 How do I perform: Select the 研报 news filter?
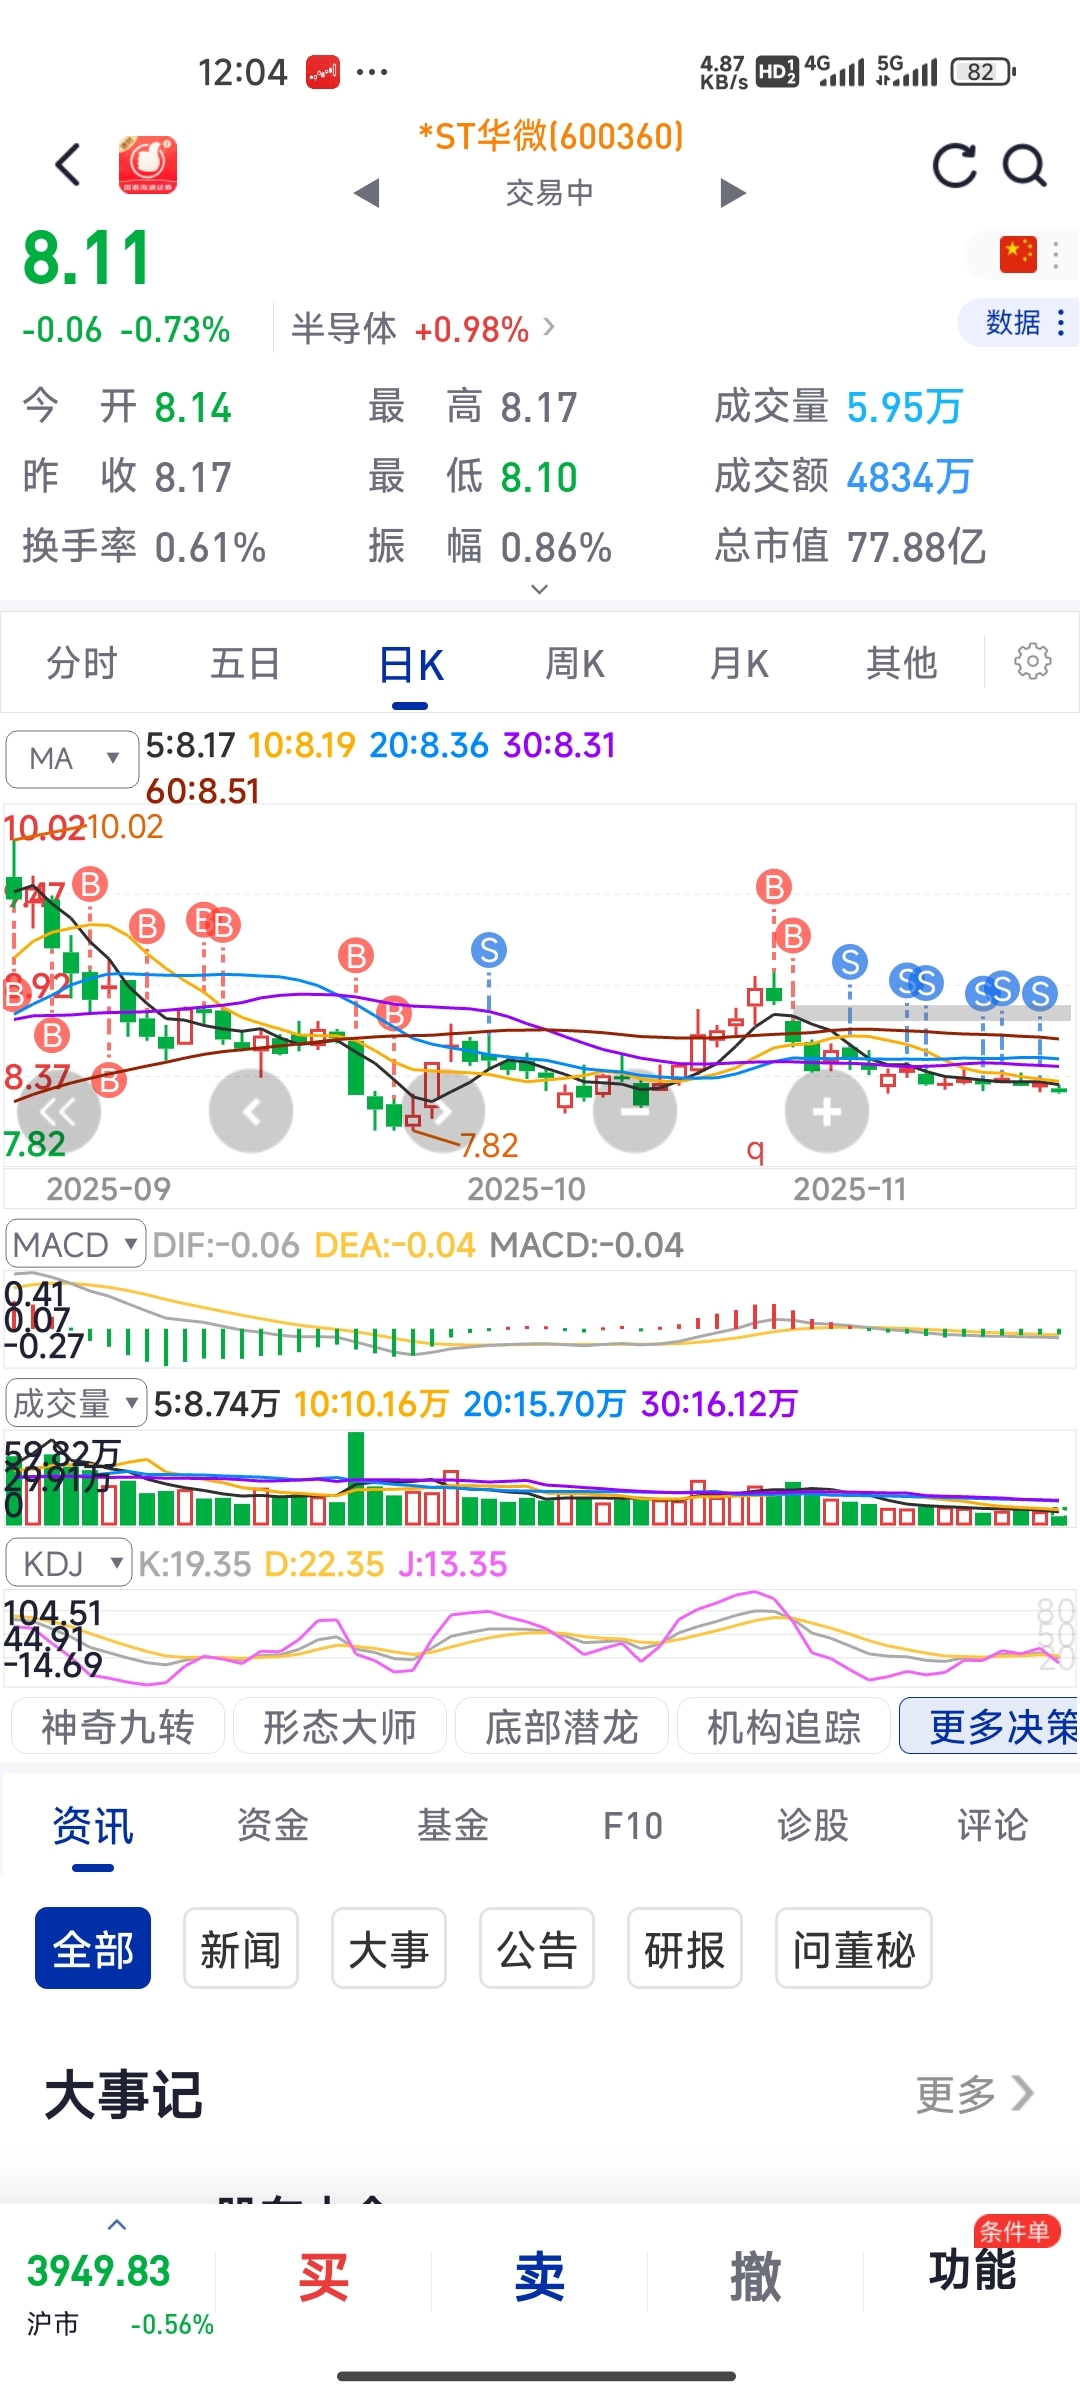[x=685, y=1948]
